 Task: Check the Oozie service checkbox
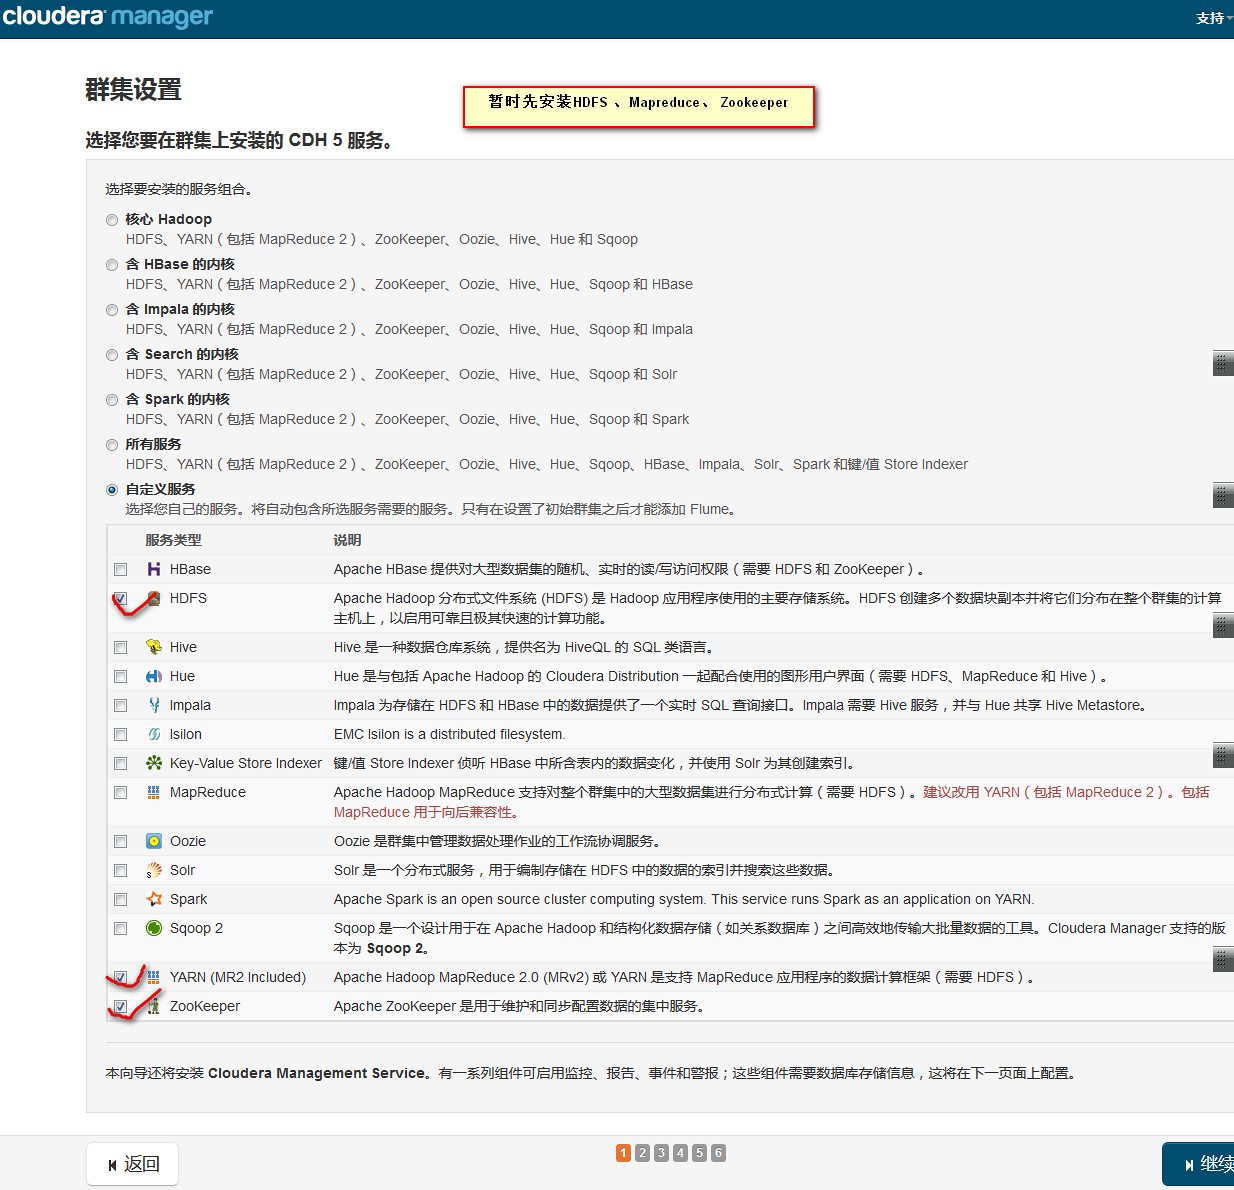[121, 842]
